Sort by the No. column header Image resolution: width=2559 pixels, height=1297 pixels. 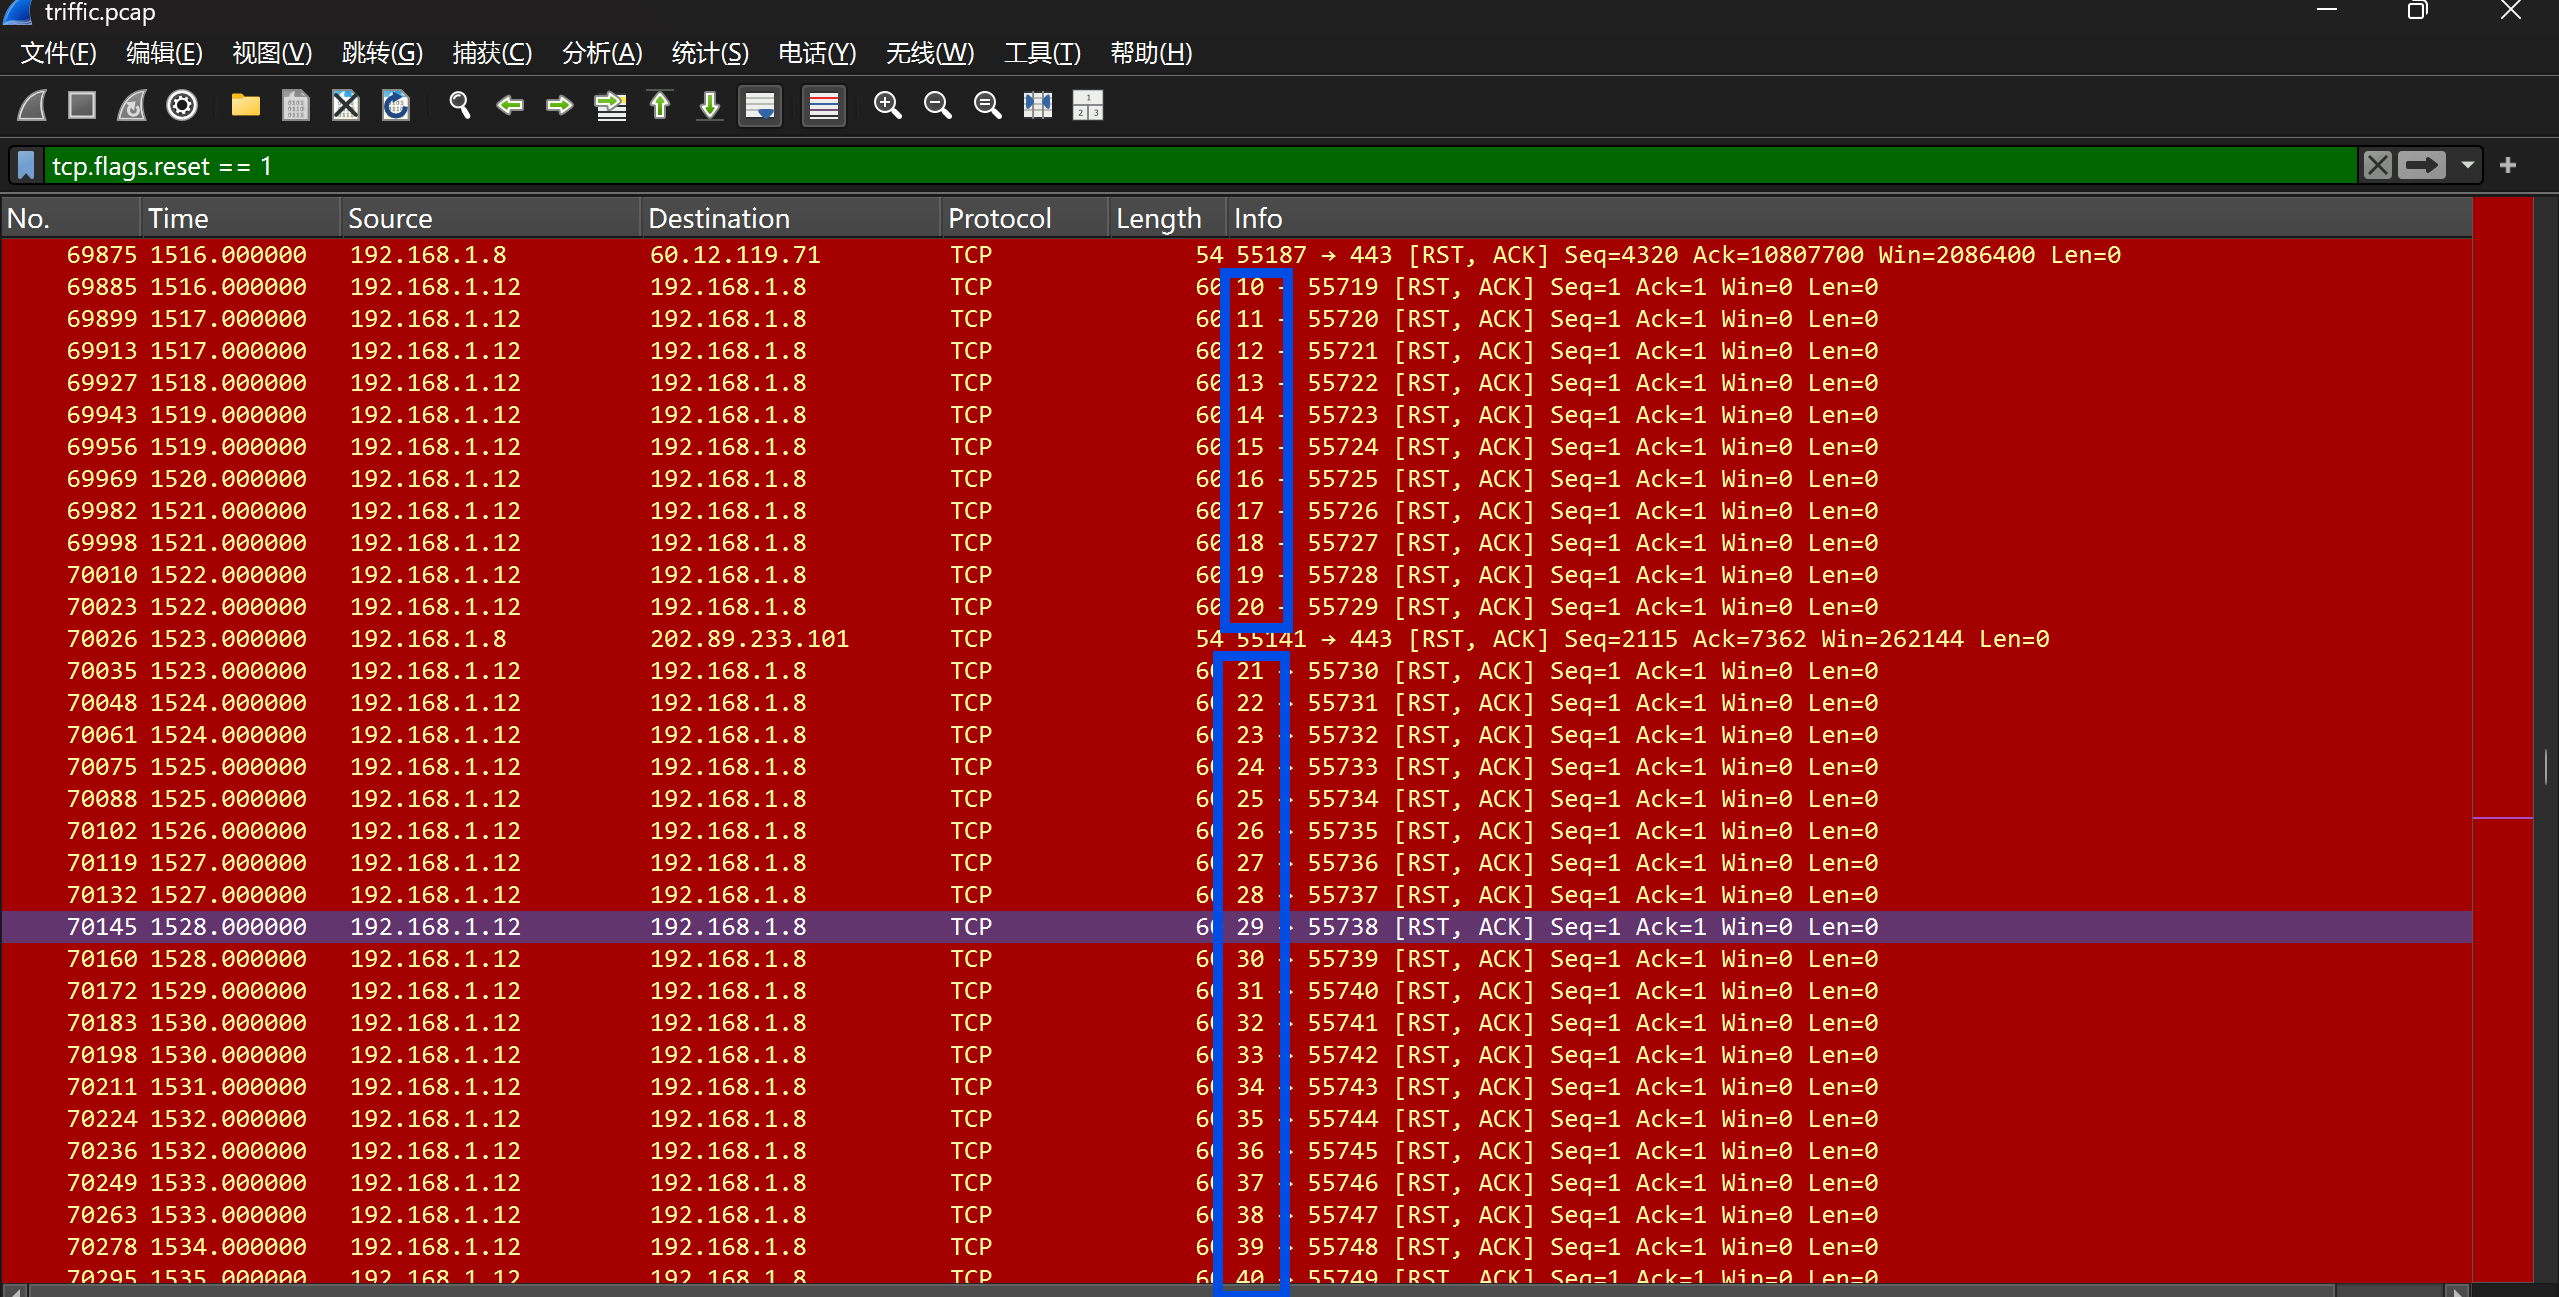click(x=70, y=218)
